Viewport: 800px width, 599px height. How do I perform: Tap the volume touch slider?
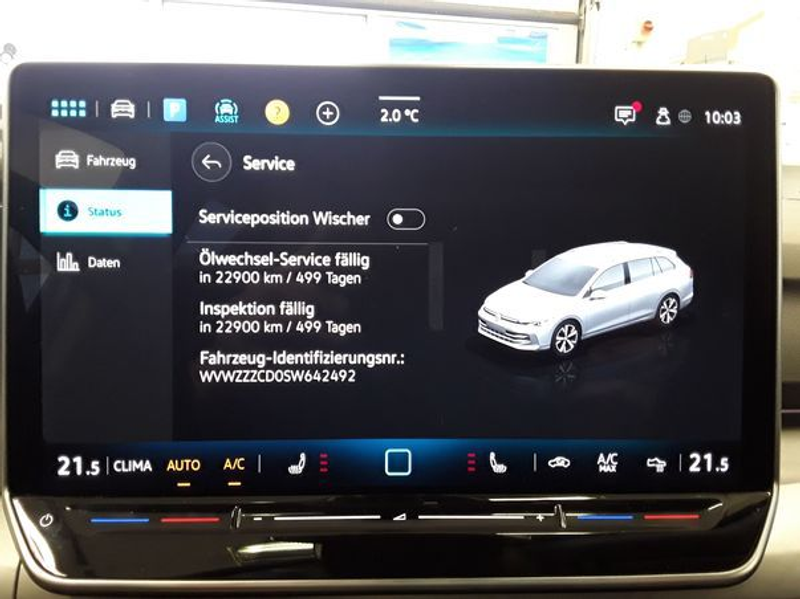pyautogui.click(x=398, y=517)
